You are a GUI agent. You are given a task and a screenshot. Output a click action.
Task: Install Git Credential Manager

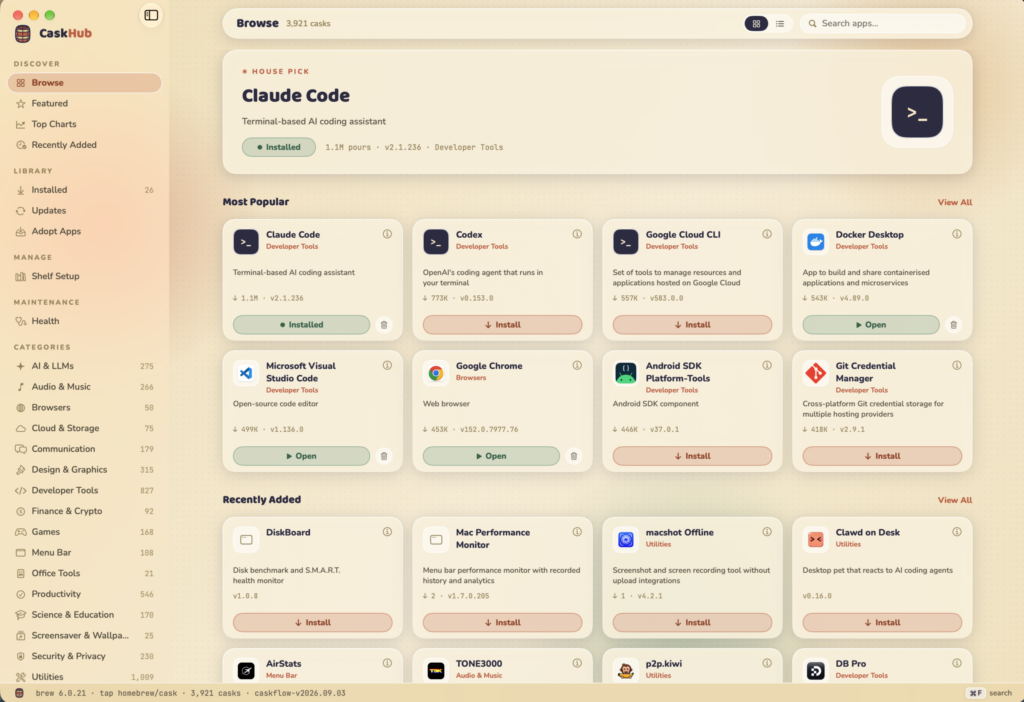882,456
